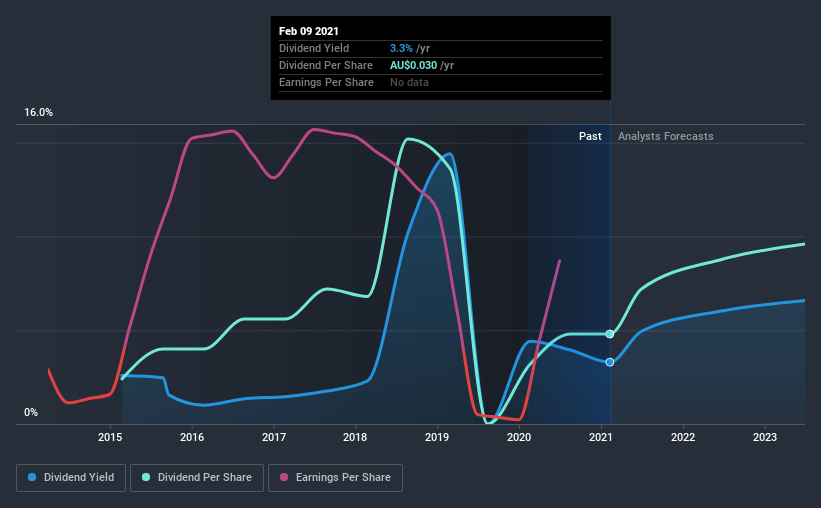Image resolution: width=821 pixels, height=508 pixels.
Task: Click the teal Dividend Per Share legend dot
Action: [x=146, y=477]
